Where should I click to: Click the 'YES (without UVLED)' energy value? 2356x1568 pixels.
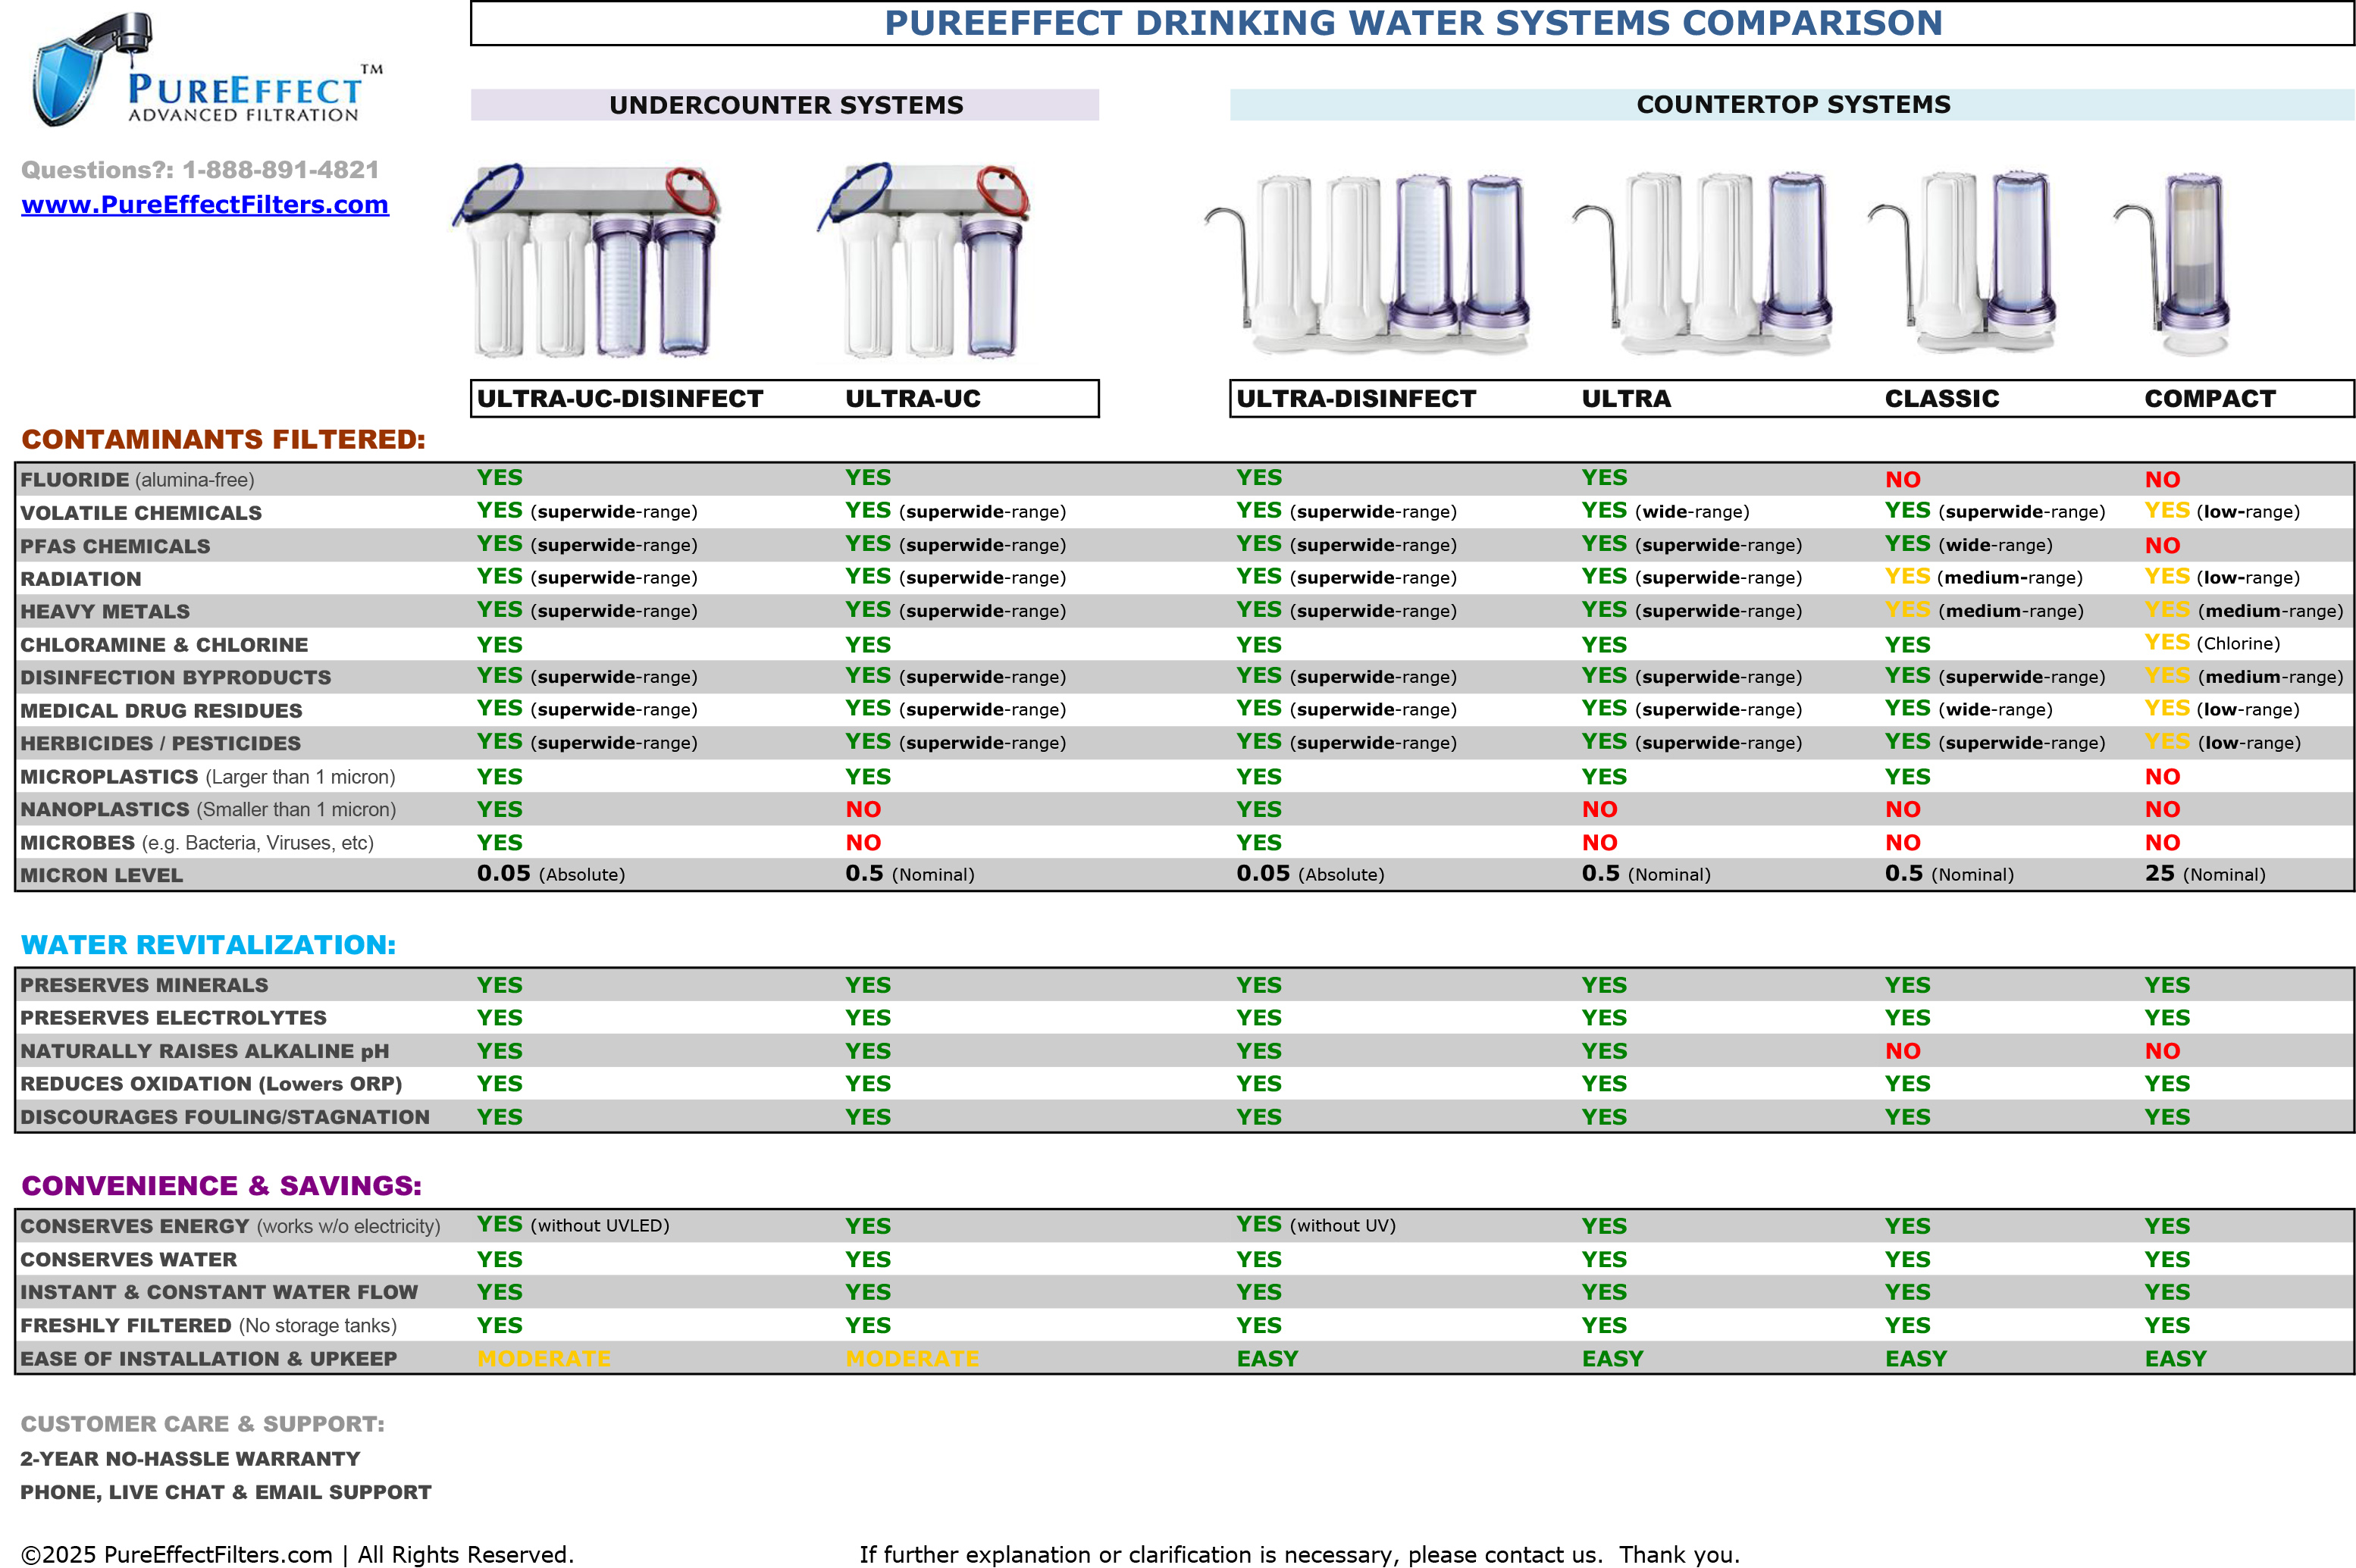(573, 1225)
